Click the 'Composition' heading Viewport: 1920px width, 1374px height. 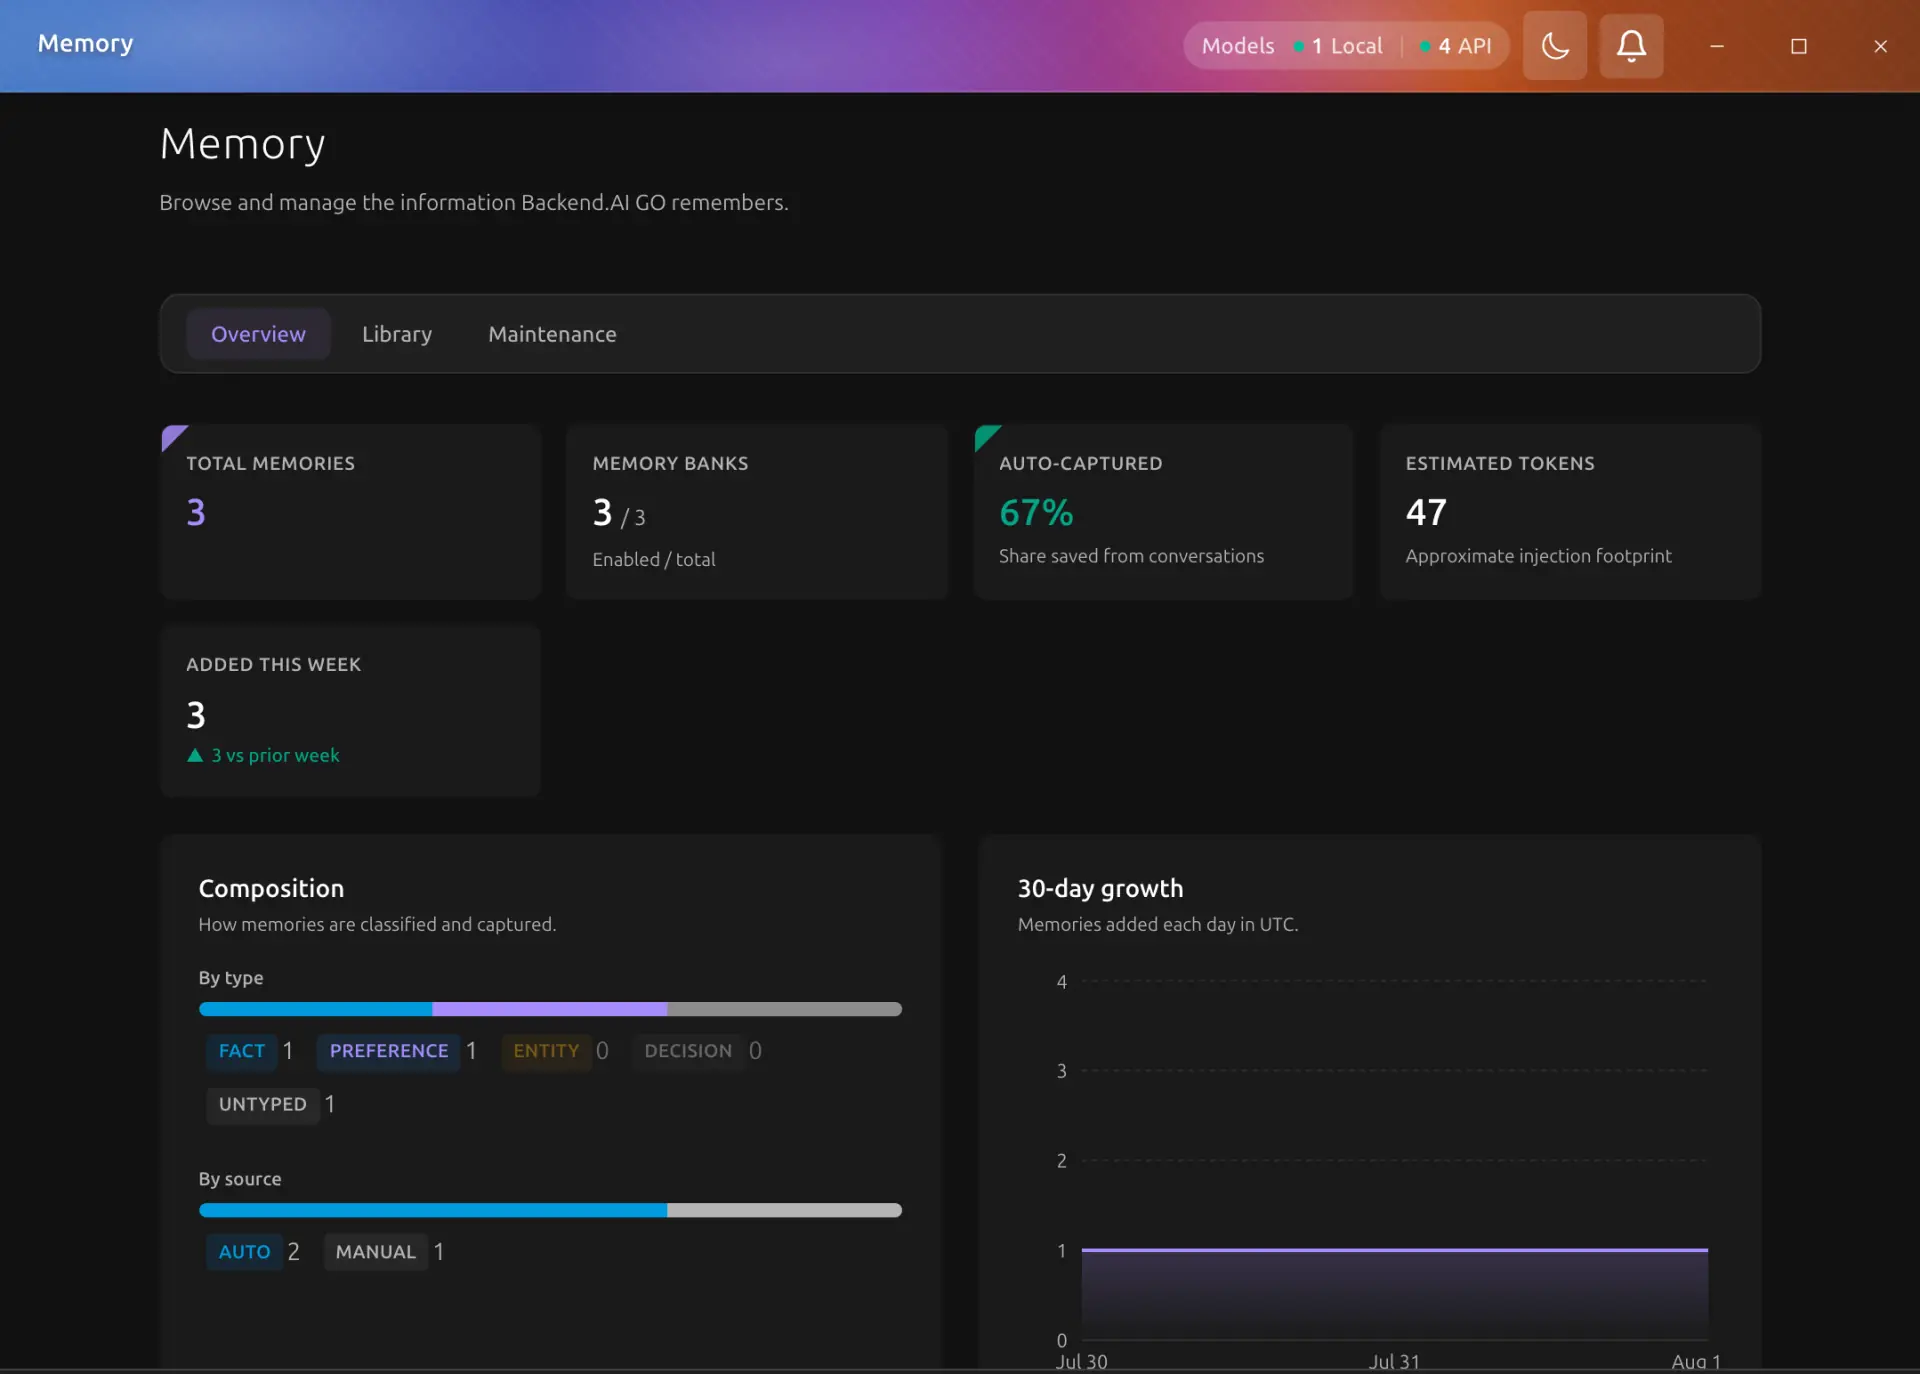[x=271, y=888]
